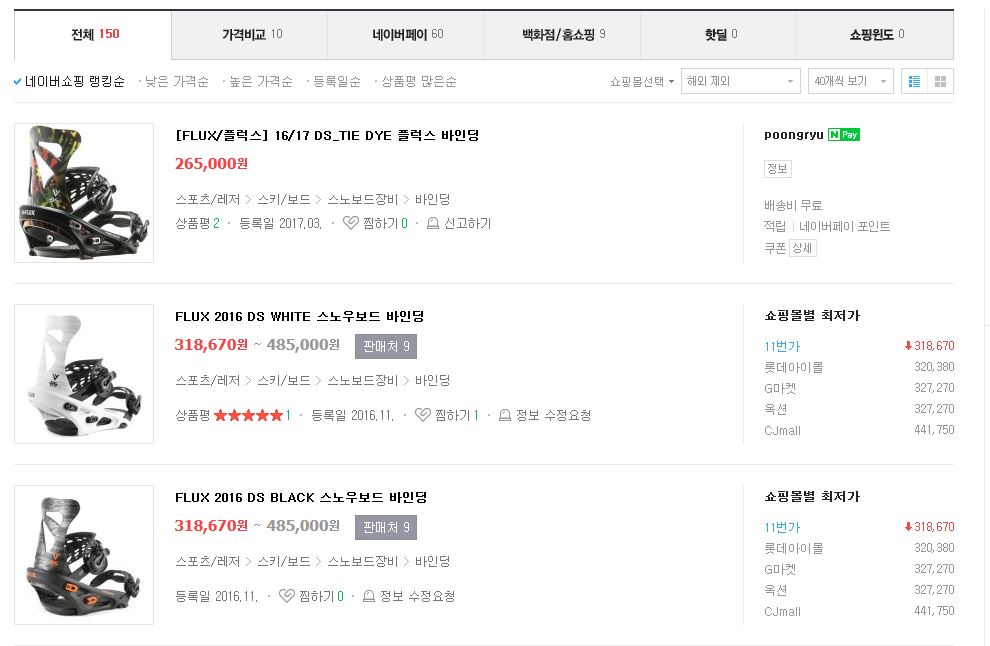Click 스키/보드 category in DS WHITE listing
990x646 pixels.
(283, 380)
